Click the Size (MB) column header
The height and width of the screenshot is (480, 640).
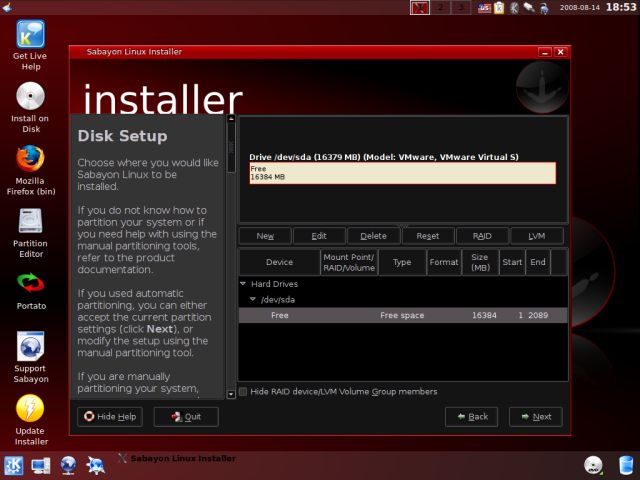(480, 262)
